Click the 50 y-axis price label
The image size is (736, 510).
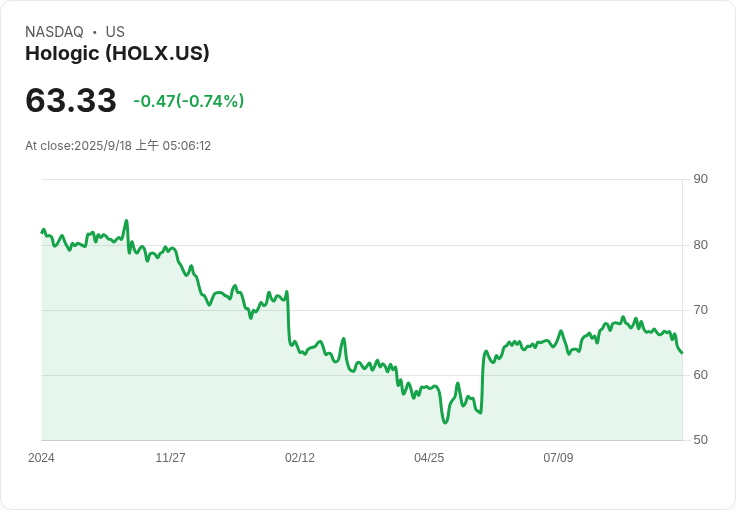(700, 440)
